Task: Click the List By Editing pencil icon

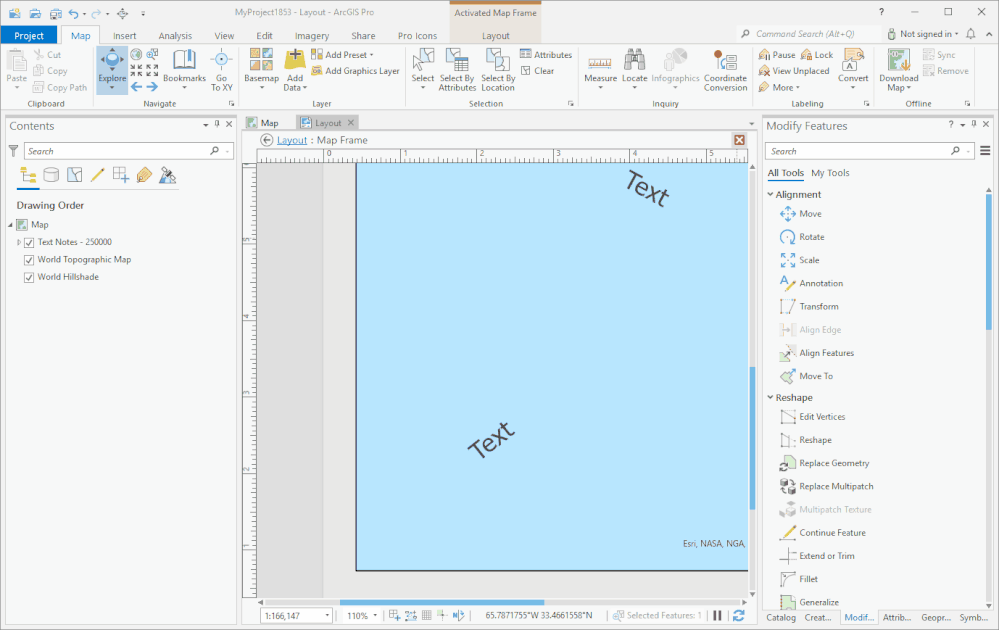Action: tap(97, 175)
